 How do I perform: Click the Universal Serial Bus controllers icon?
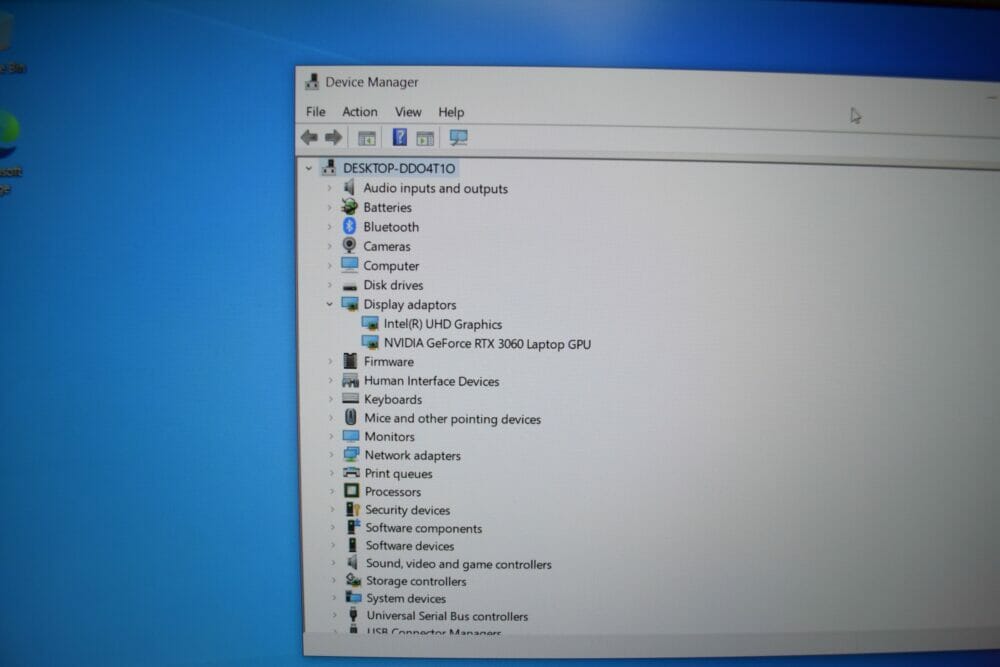click(x=353, y=615)
